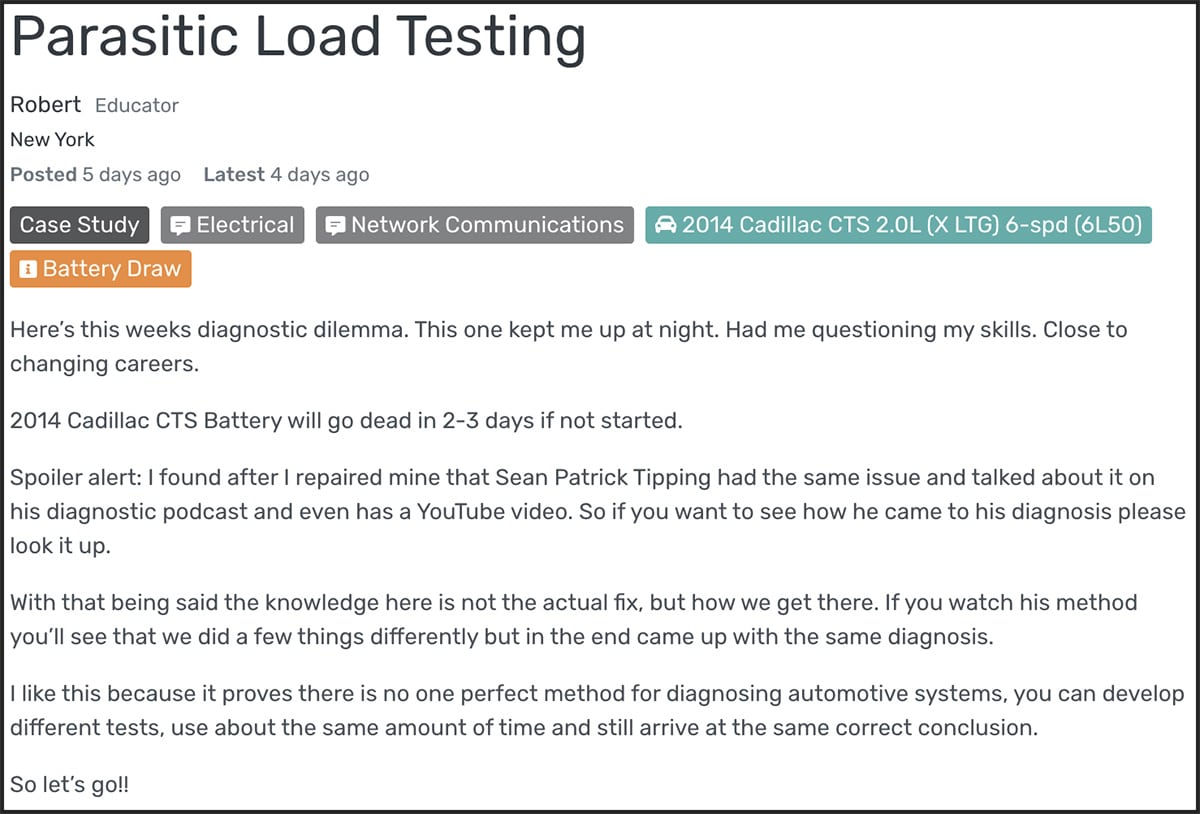Open the Parasitic Load Testing post title
The height and width of the screenshot is (814, 1200).
pos(298,38)
